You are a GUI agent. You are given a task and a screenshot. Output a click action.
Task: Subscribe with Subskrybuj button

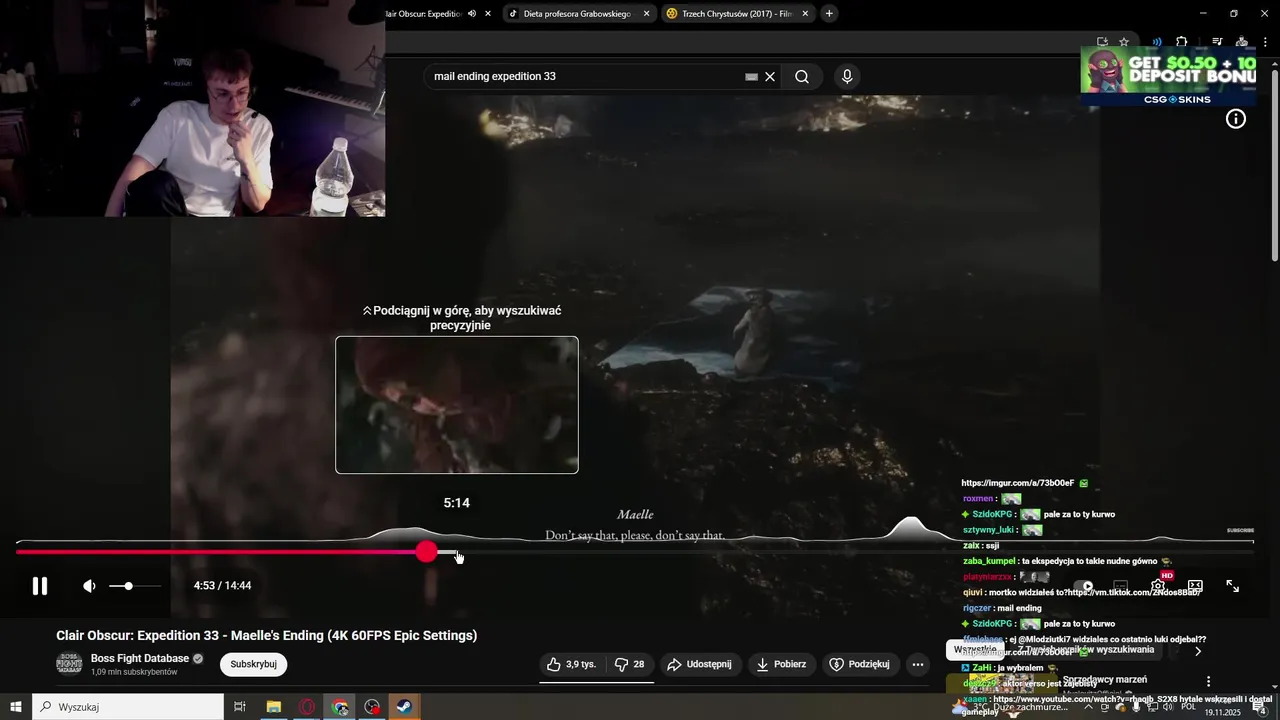tap(254, 664)
